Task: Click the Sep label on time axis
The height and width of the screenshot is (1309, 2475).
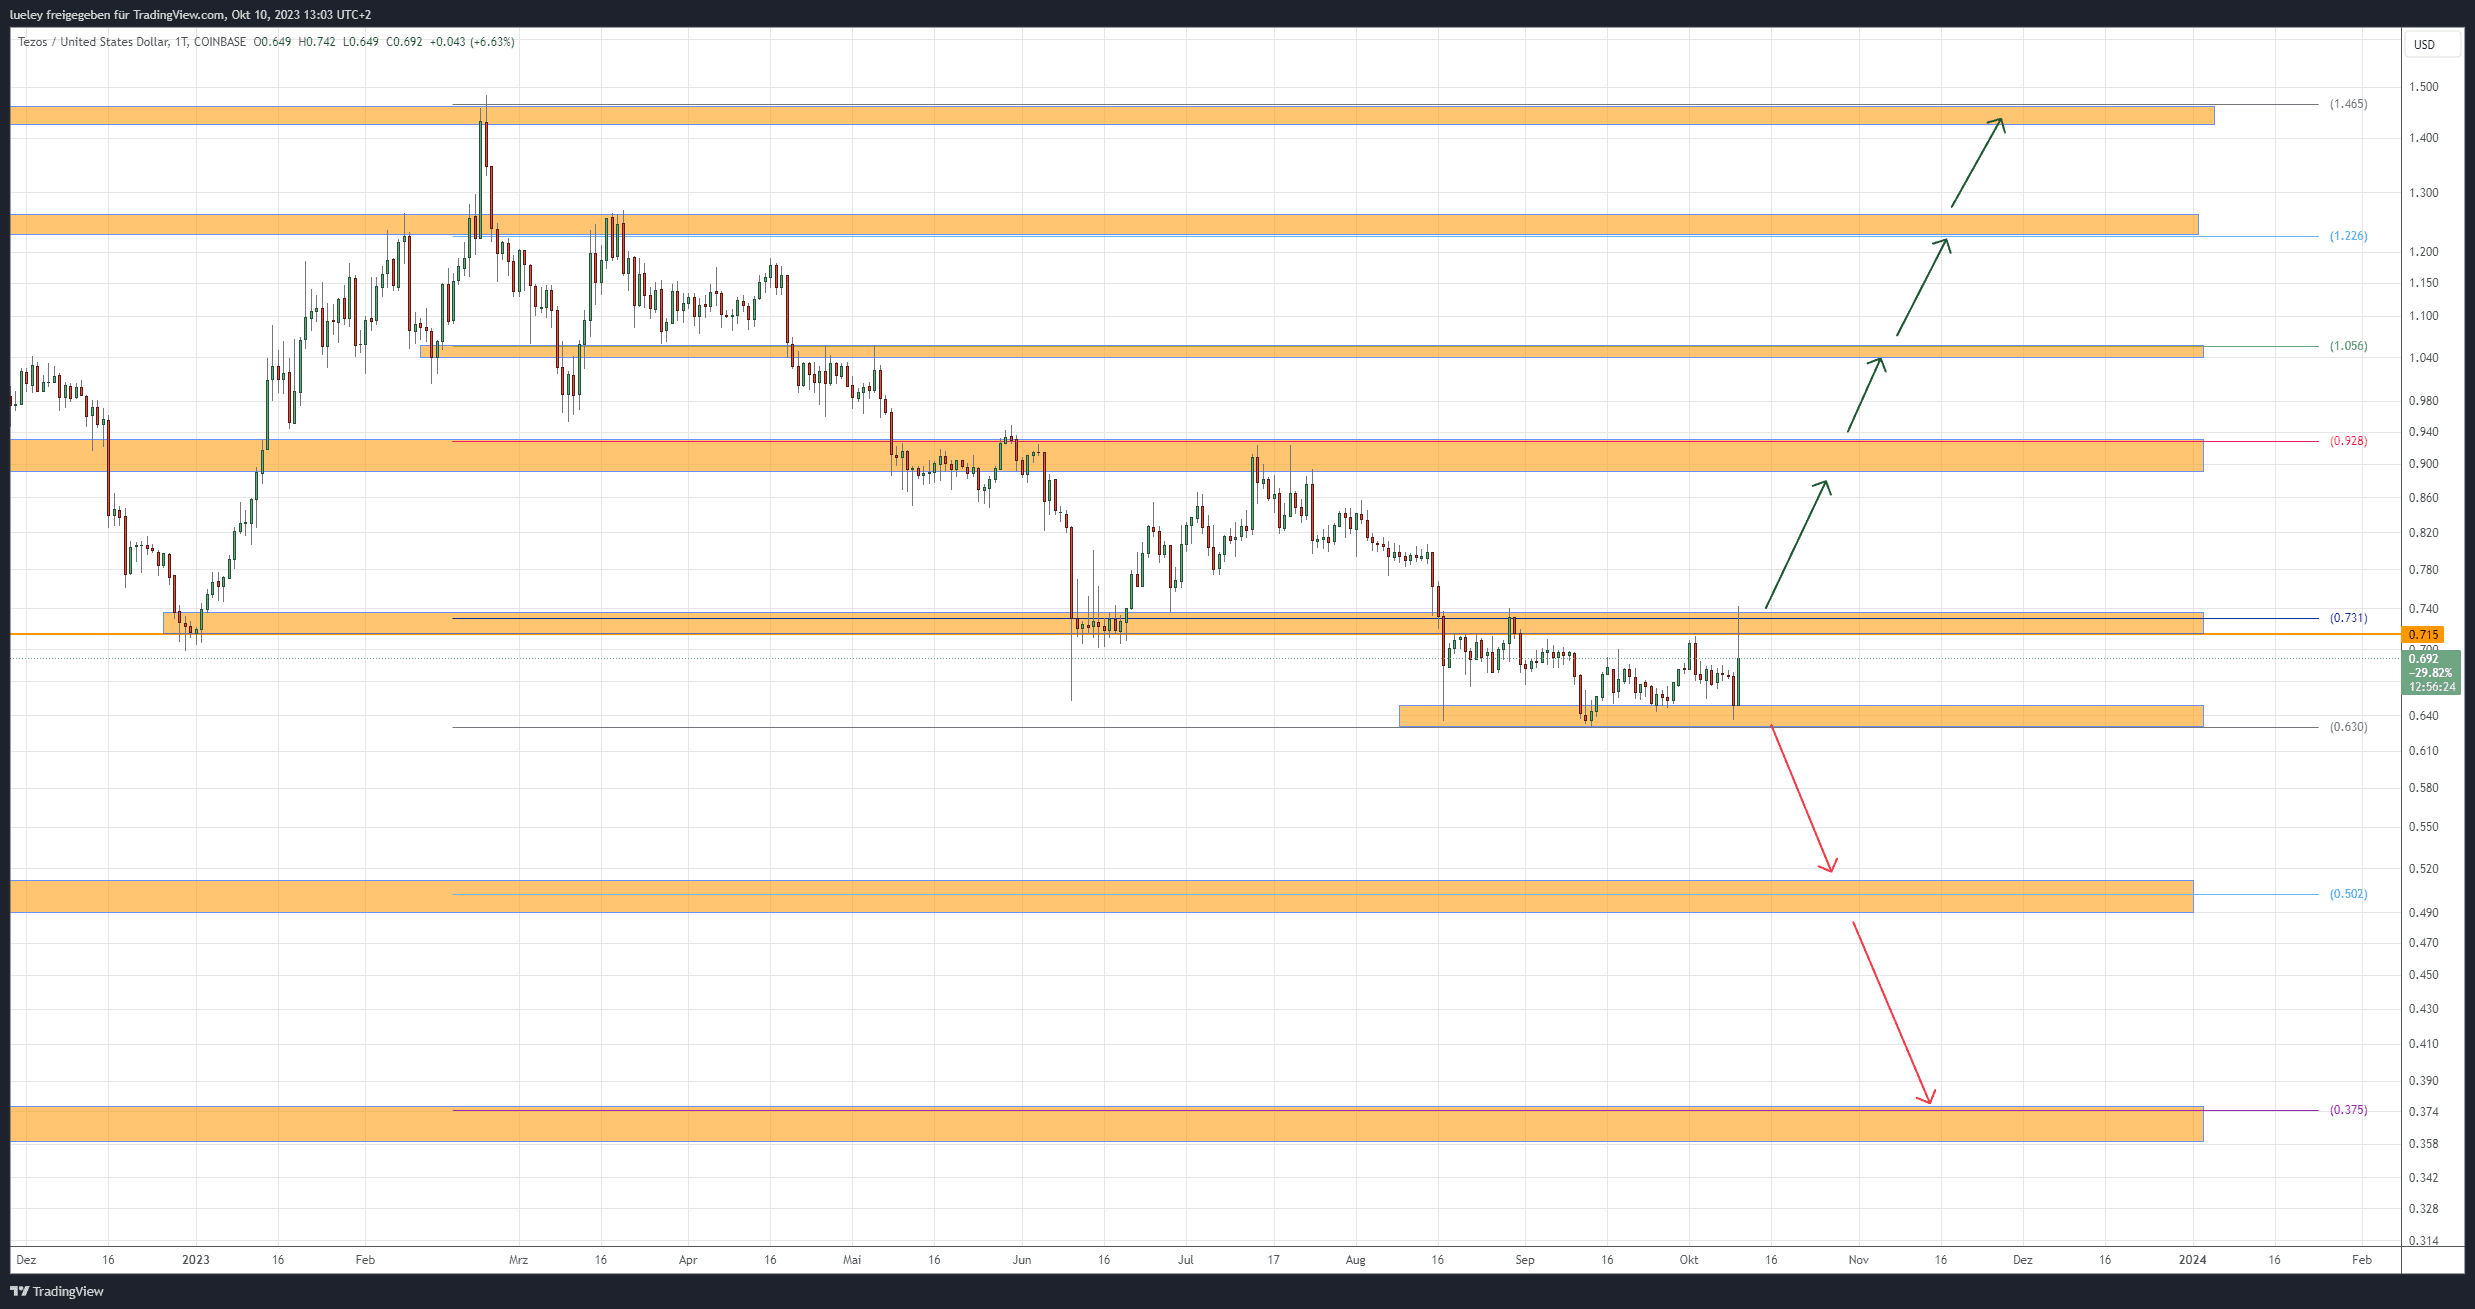Action: pos(1525,1260)
